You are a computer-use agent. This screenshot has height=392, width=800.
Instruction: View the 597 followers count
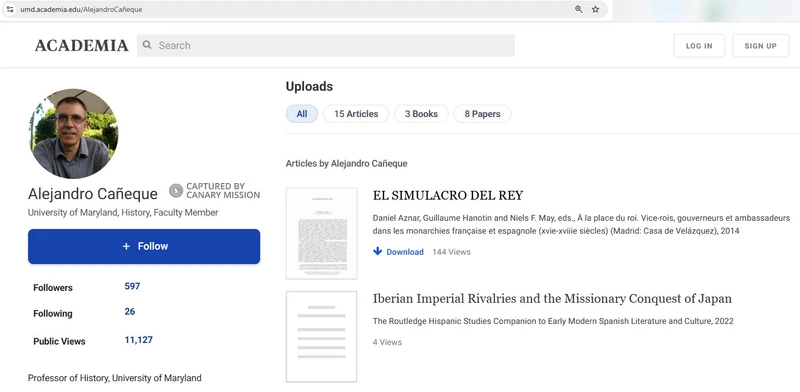pos(132,286)
